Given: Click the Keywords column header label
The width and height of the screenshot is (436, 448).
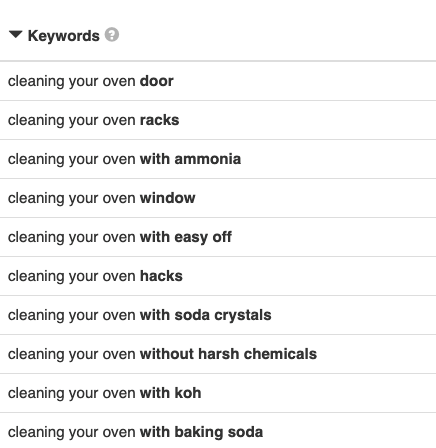Looking at the screenshot, I should (64, 36).
